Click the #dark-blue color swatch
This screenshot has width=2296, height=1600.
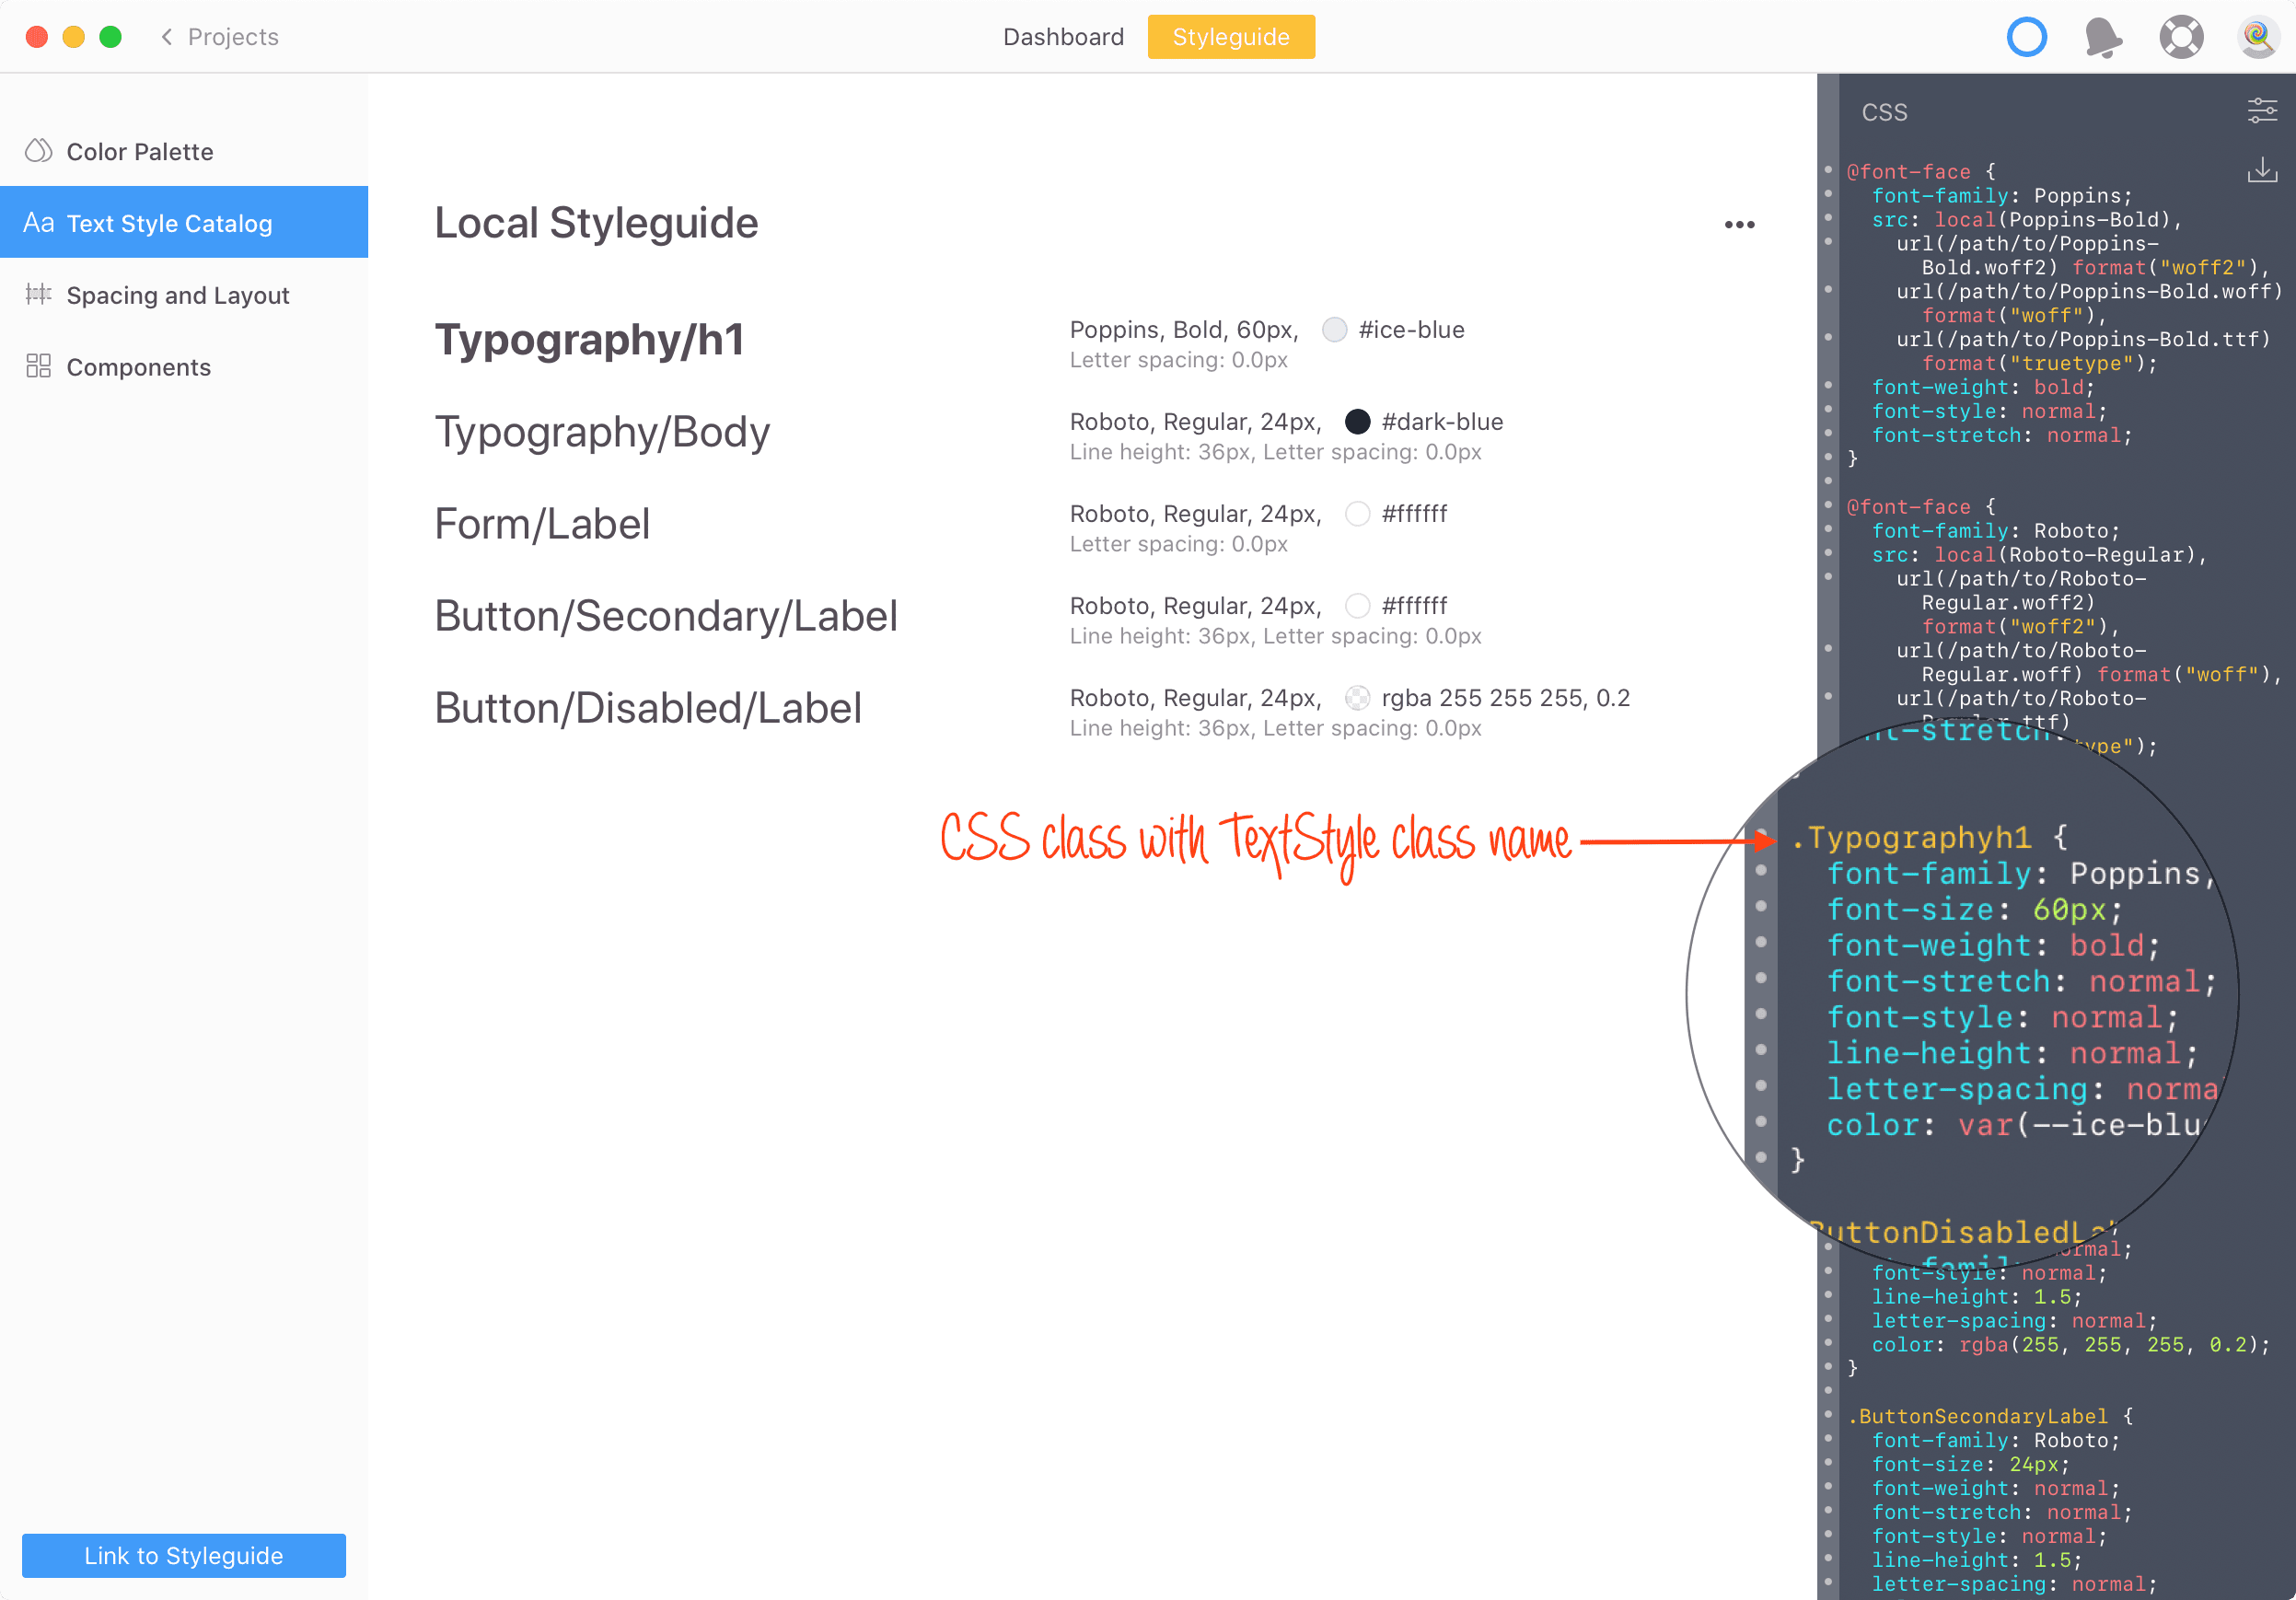[x=1357, y=422]
